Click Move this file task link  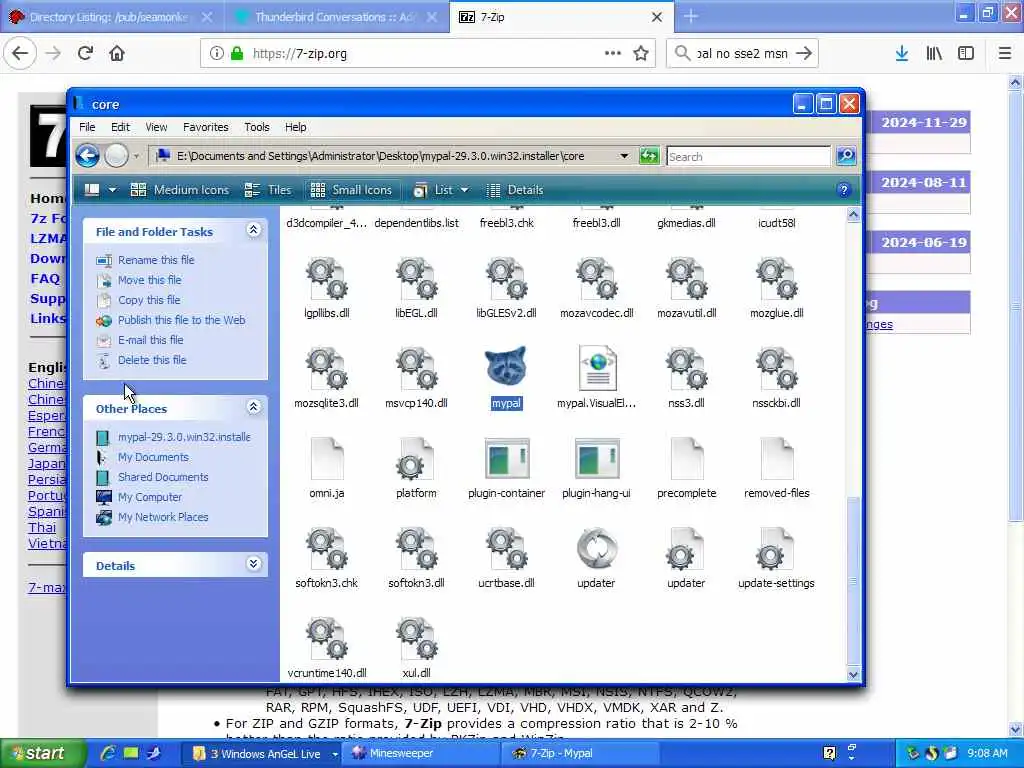tap(150, 280)
